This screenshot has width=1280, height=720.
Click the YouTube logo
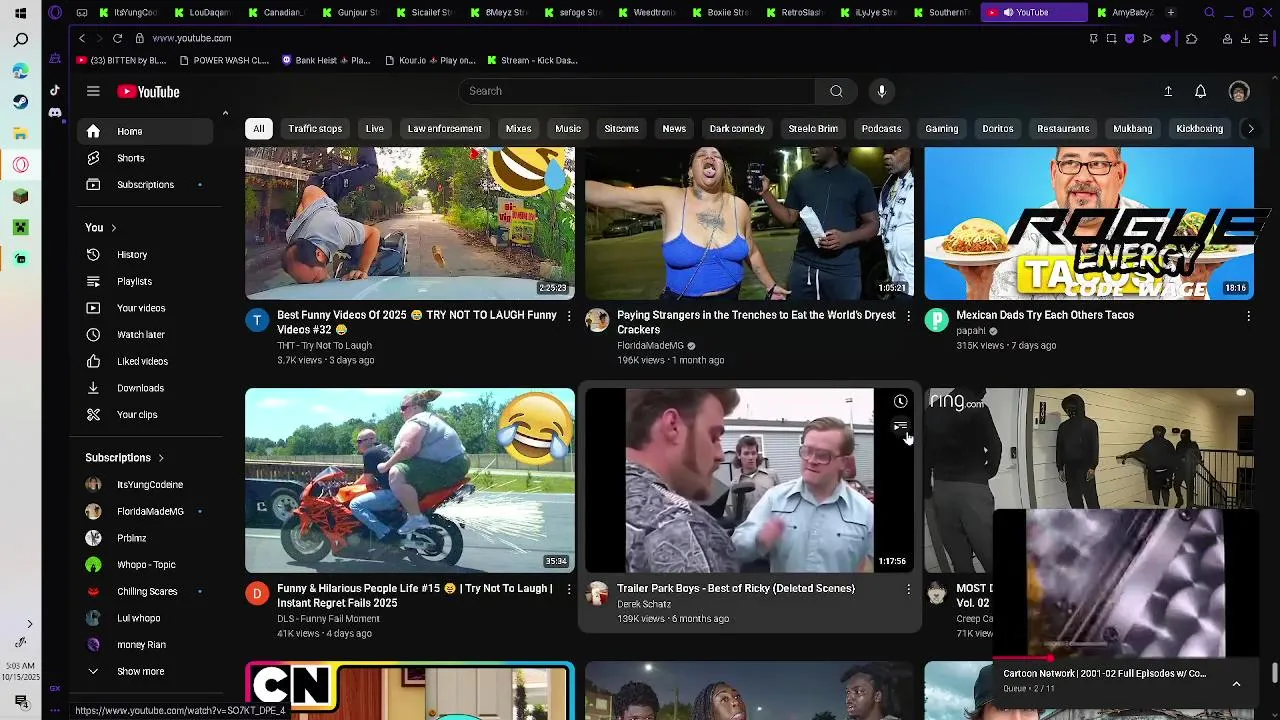coord(148,92)
